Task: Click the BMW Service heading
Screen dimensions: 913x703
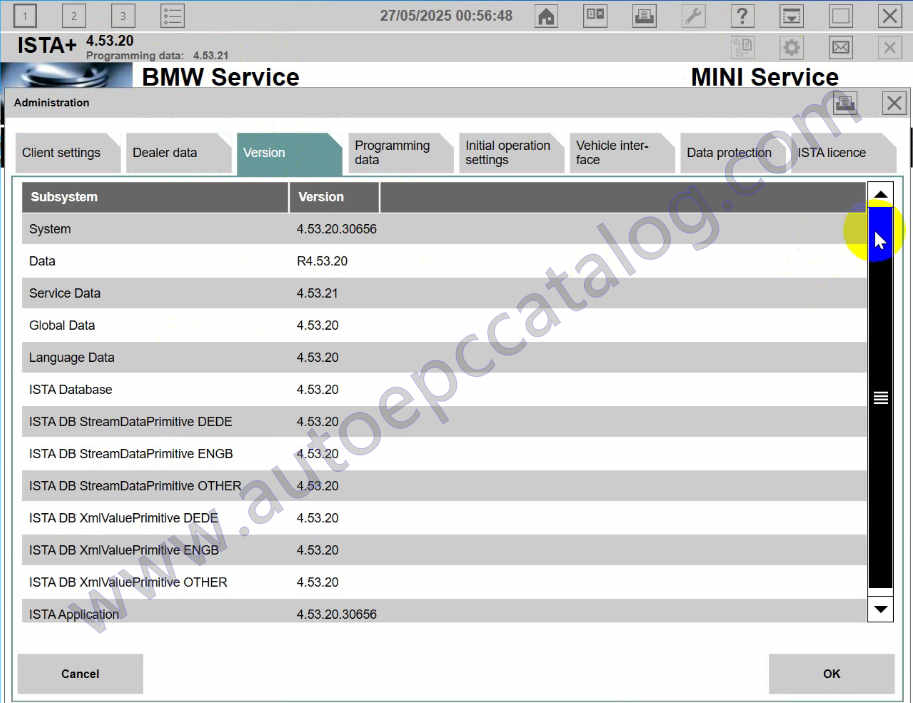Action: pyautogui.click(x=221, y=77)
